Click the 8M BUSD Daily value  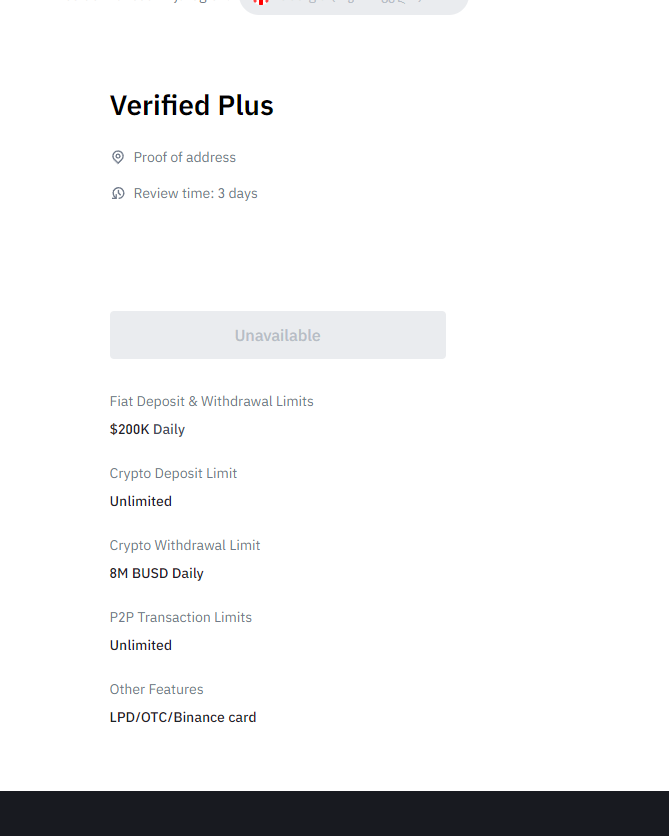(x=156, y=573)
